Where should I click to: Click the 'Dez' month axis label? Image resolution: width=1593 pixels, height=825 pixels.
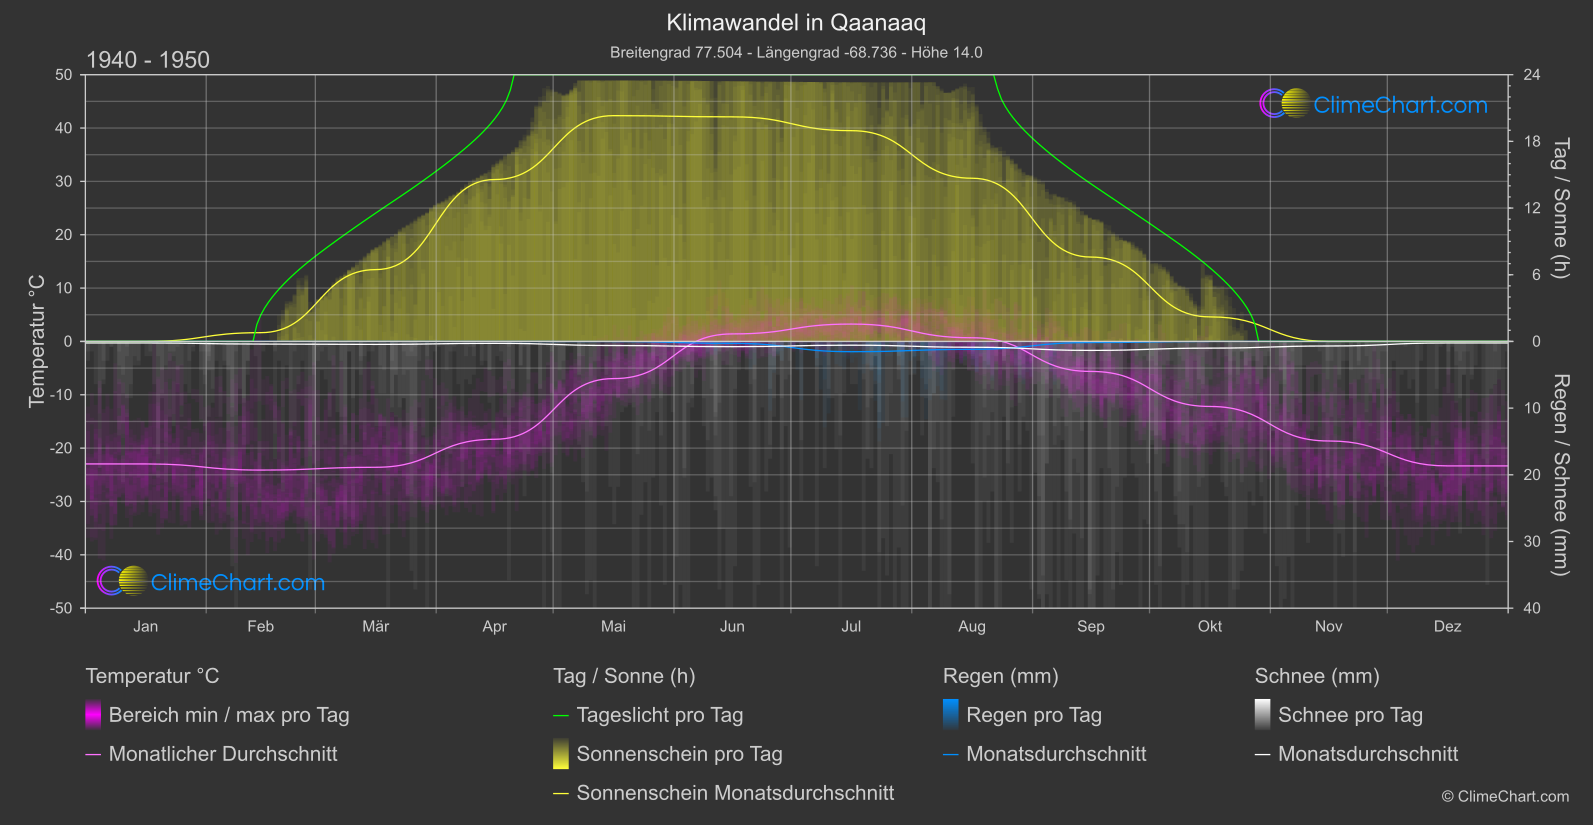(x=1447, y=626)
